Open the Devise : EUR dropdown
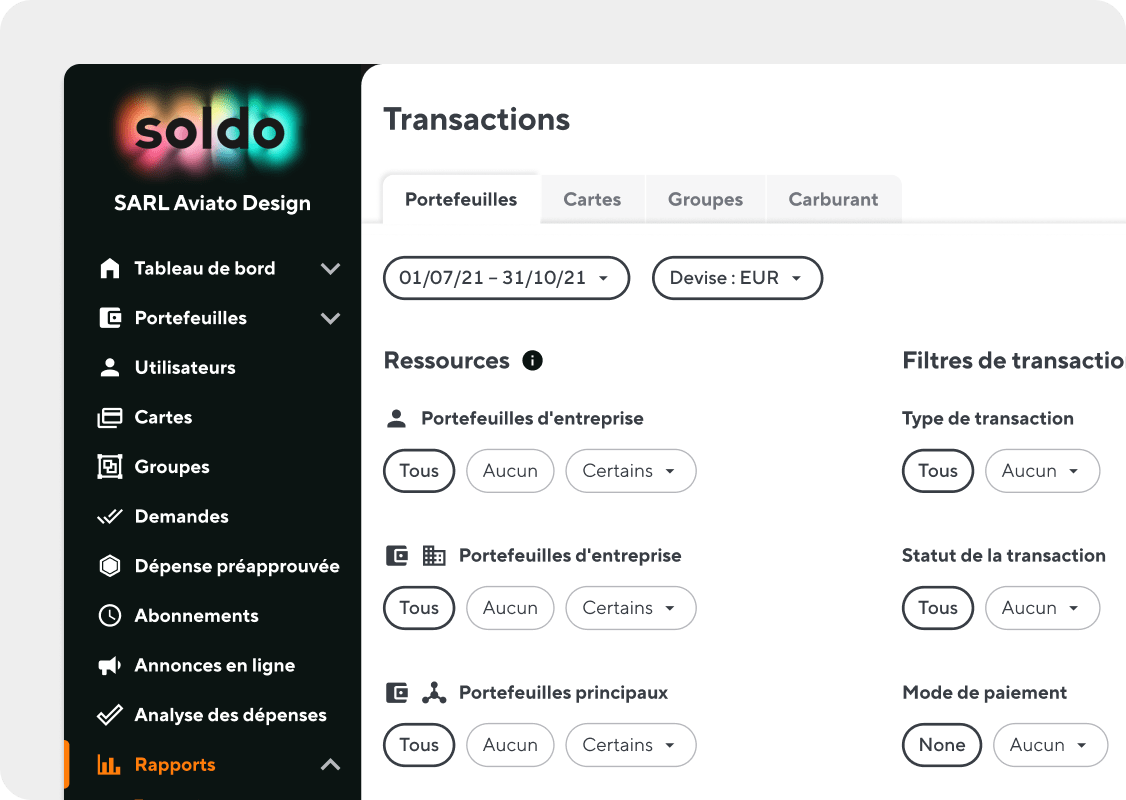This screenshot has height=800, width=1126. coord(737,278)
